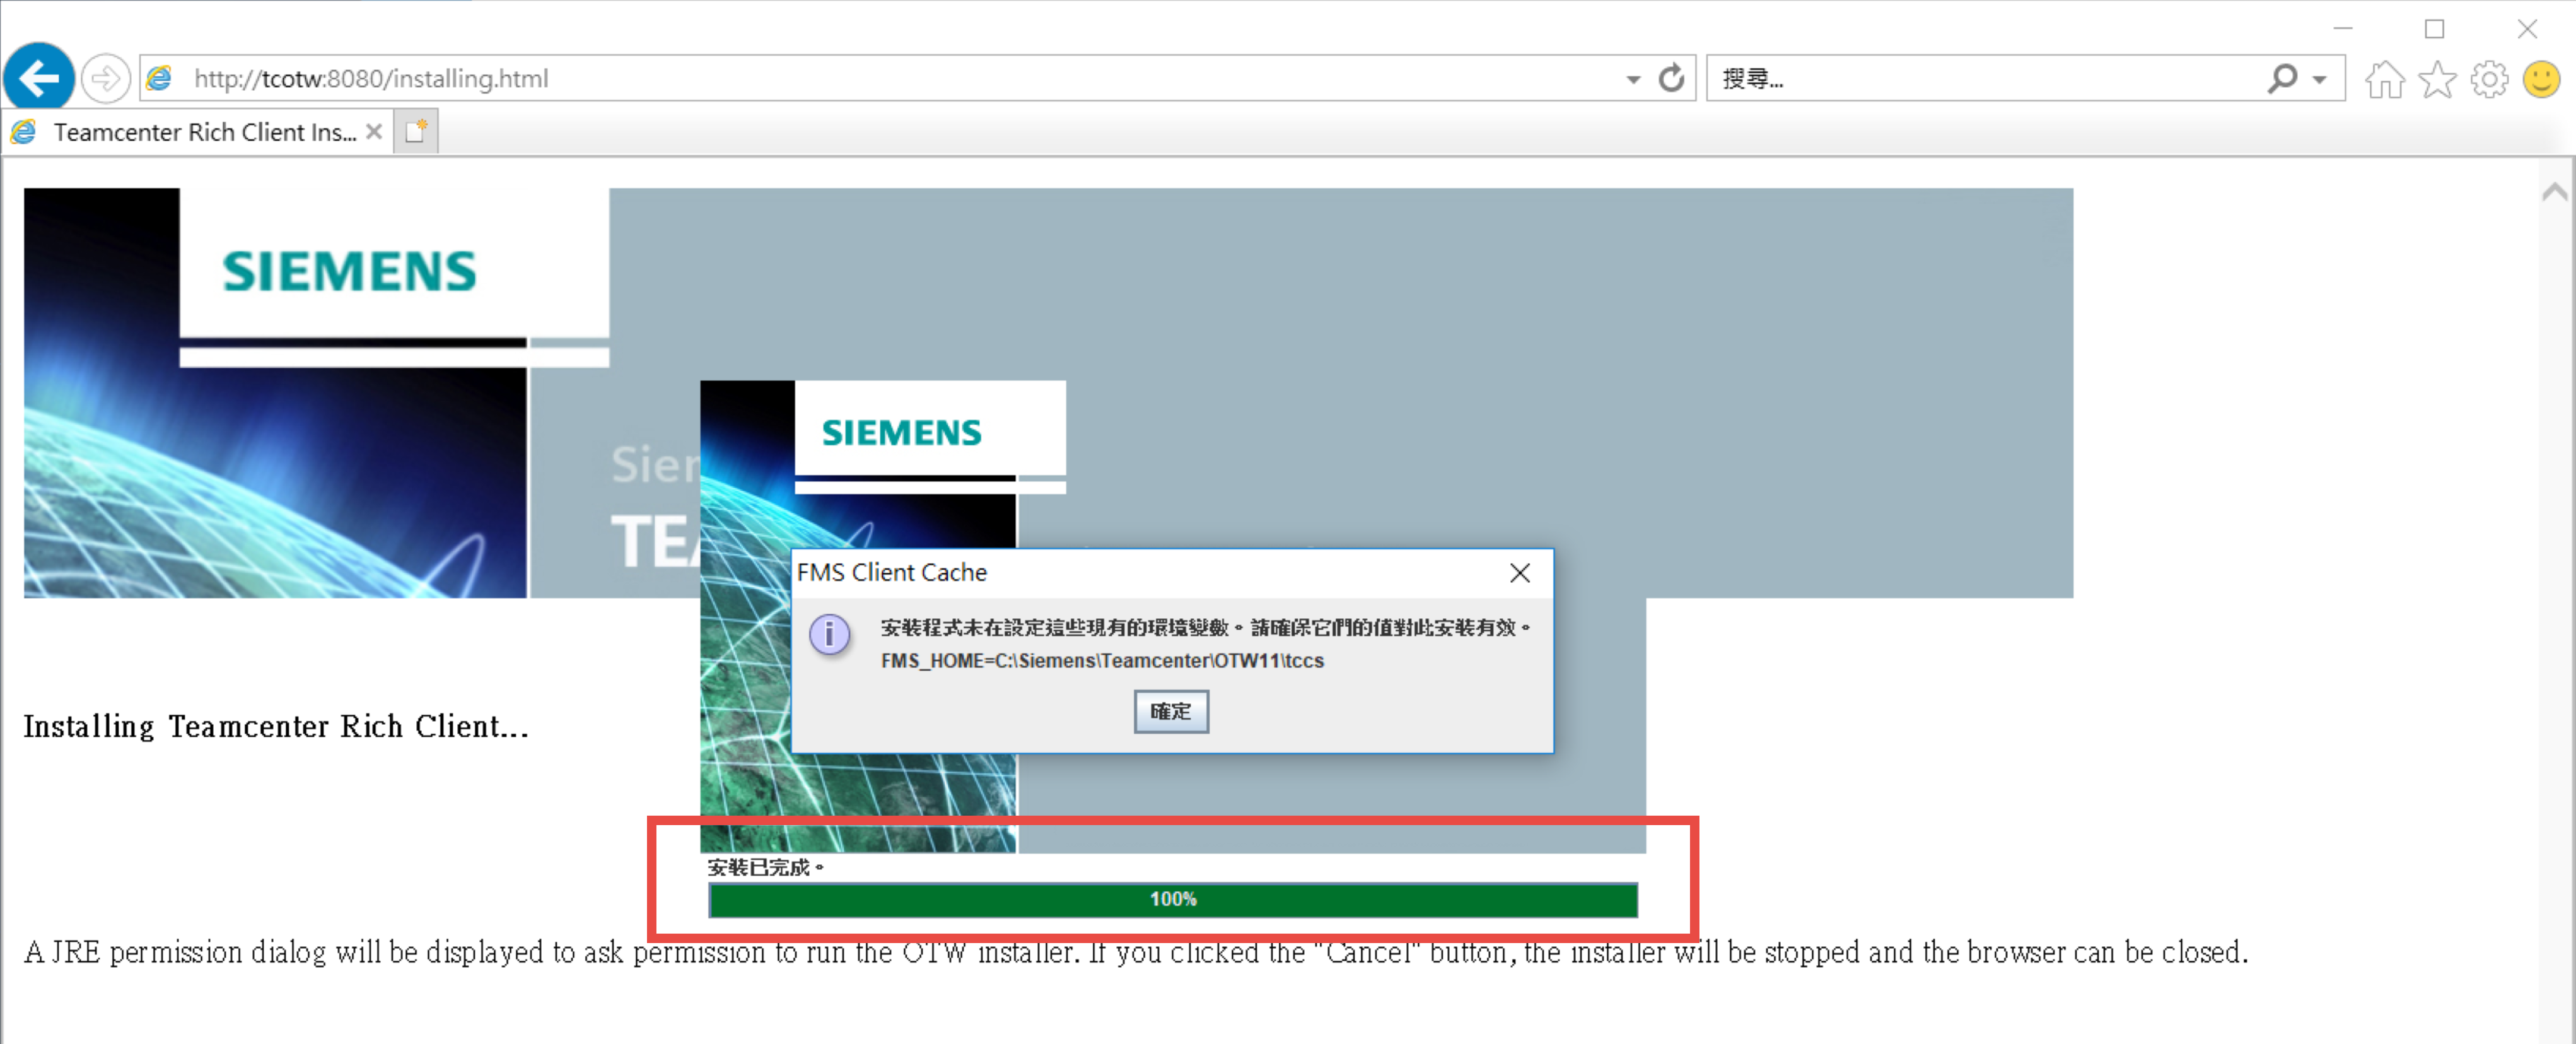Click the smiley feedback icon

2541,79
